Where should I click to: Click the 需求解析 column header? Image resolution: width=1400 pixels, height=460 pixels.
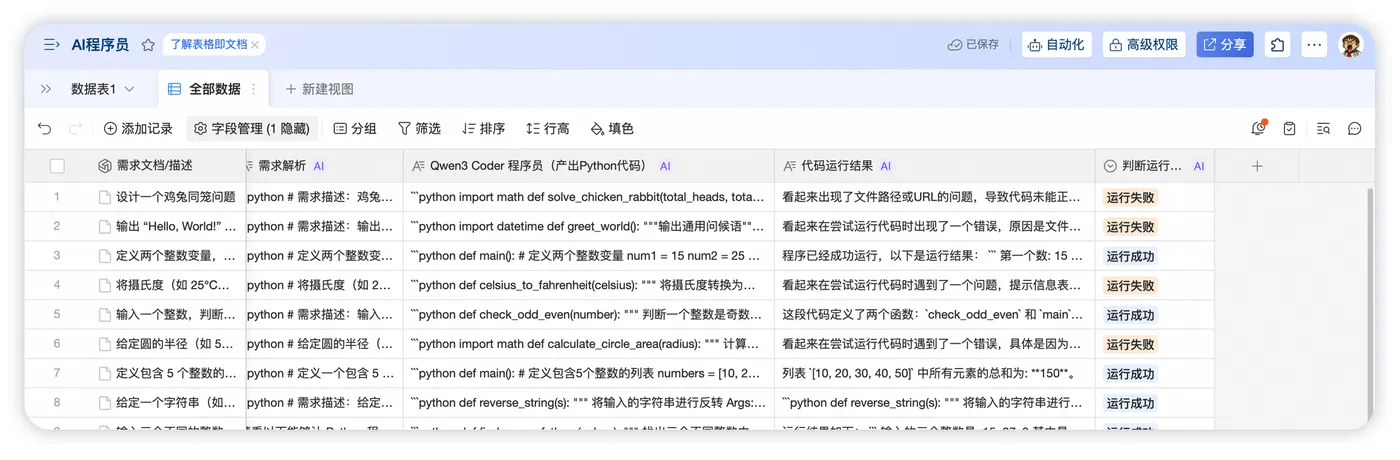[325, 166]
